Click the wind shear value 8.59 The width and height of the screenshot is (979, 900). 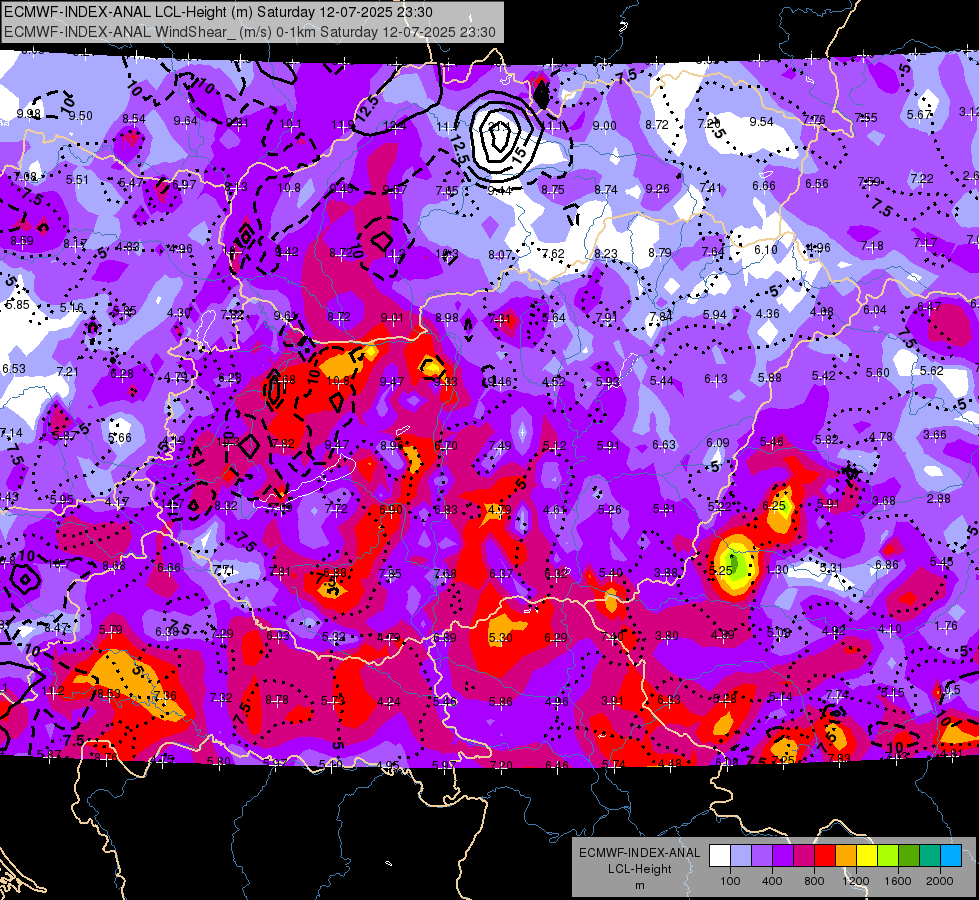pos(22,240)
